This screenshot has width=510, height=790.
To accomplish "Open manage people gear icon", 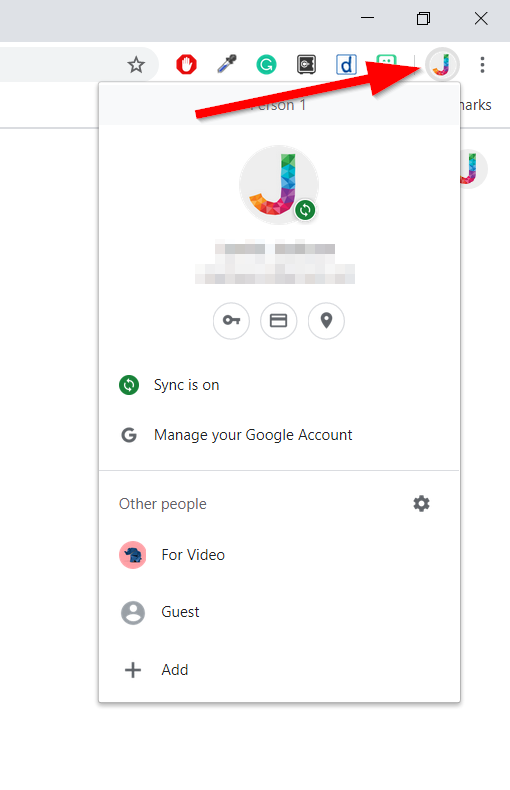I will click(x=421, y=503).
